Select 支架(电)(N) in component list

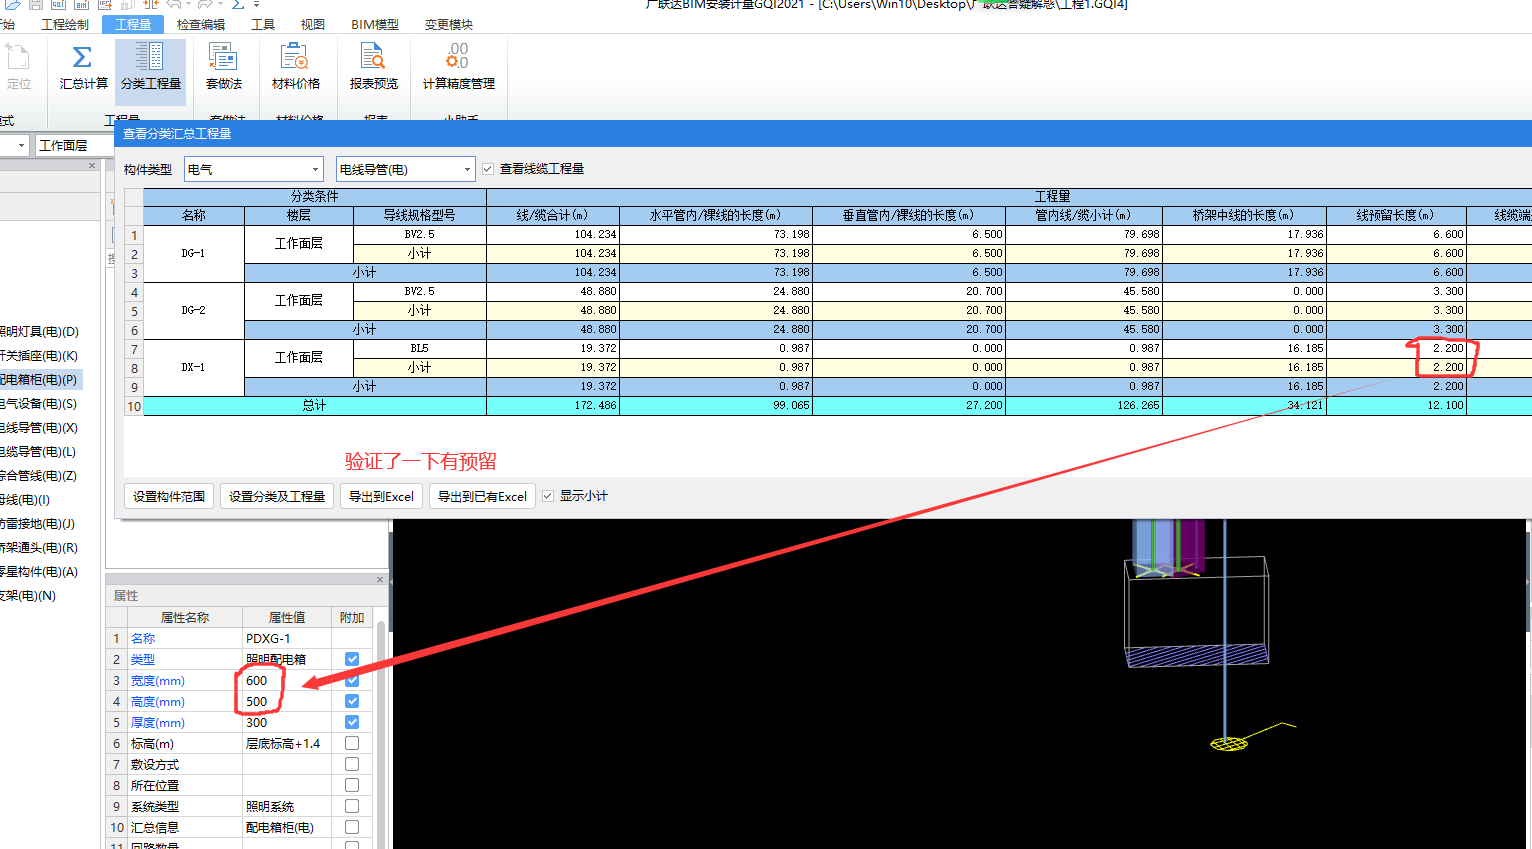[x=30, y=595]
